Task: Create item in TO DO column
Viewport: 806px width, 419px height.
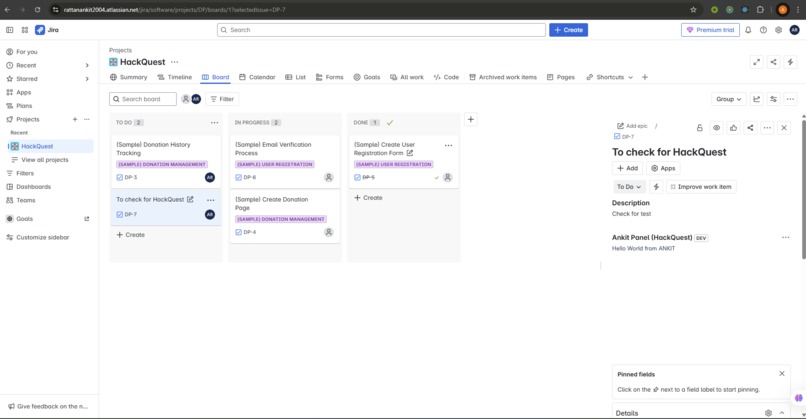Action: coord(131,235)
